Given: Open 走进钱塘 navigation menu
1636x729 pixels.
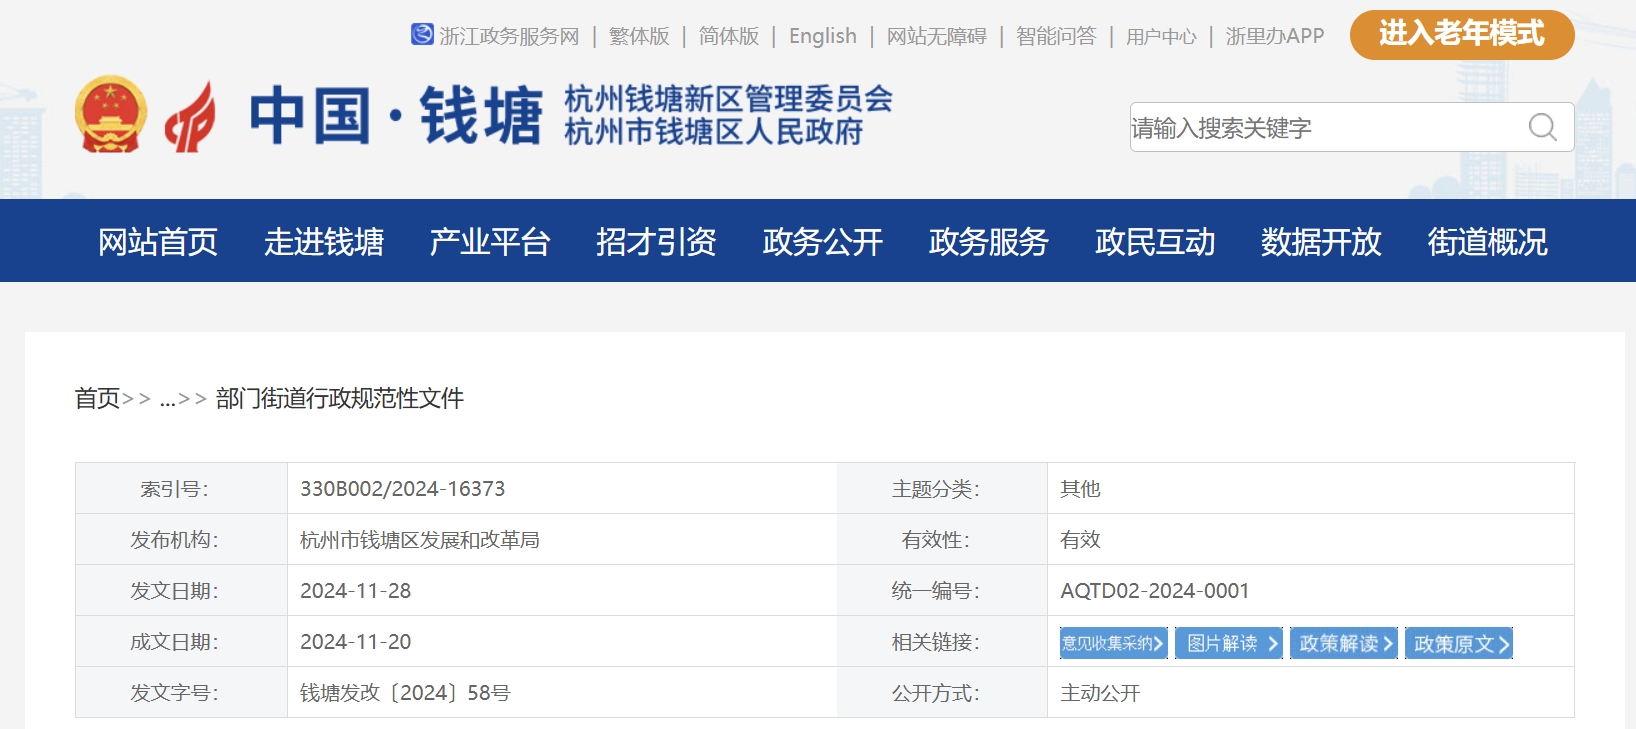Looking at the screenshot, I should [x=324, y=241].
